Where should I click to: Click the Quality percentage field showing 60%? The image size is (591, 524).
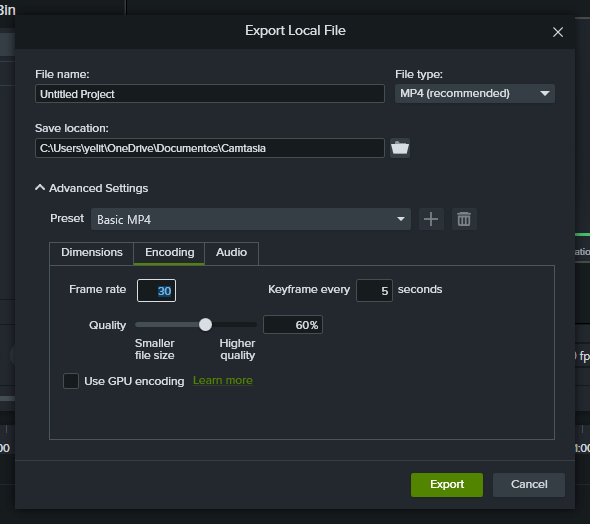(293, 325)
